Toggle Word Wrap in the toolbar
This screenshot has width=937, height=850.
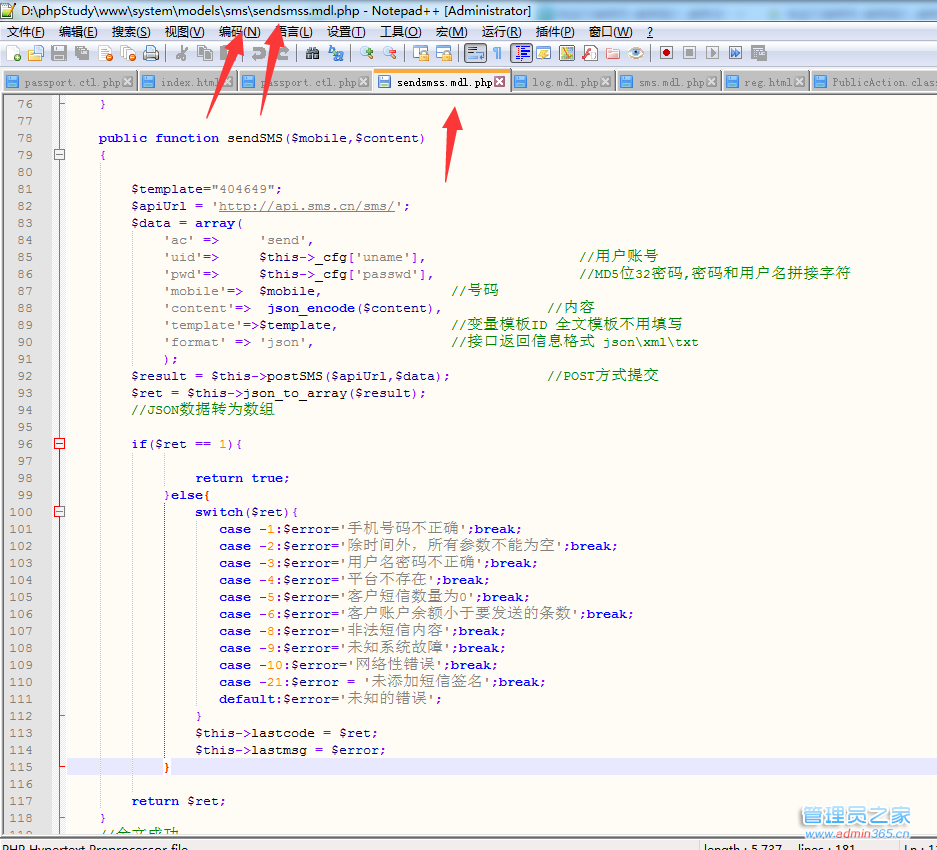[x=475, y=53]
